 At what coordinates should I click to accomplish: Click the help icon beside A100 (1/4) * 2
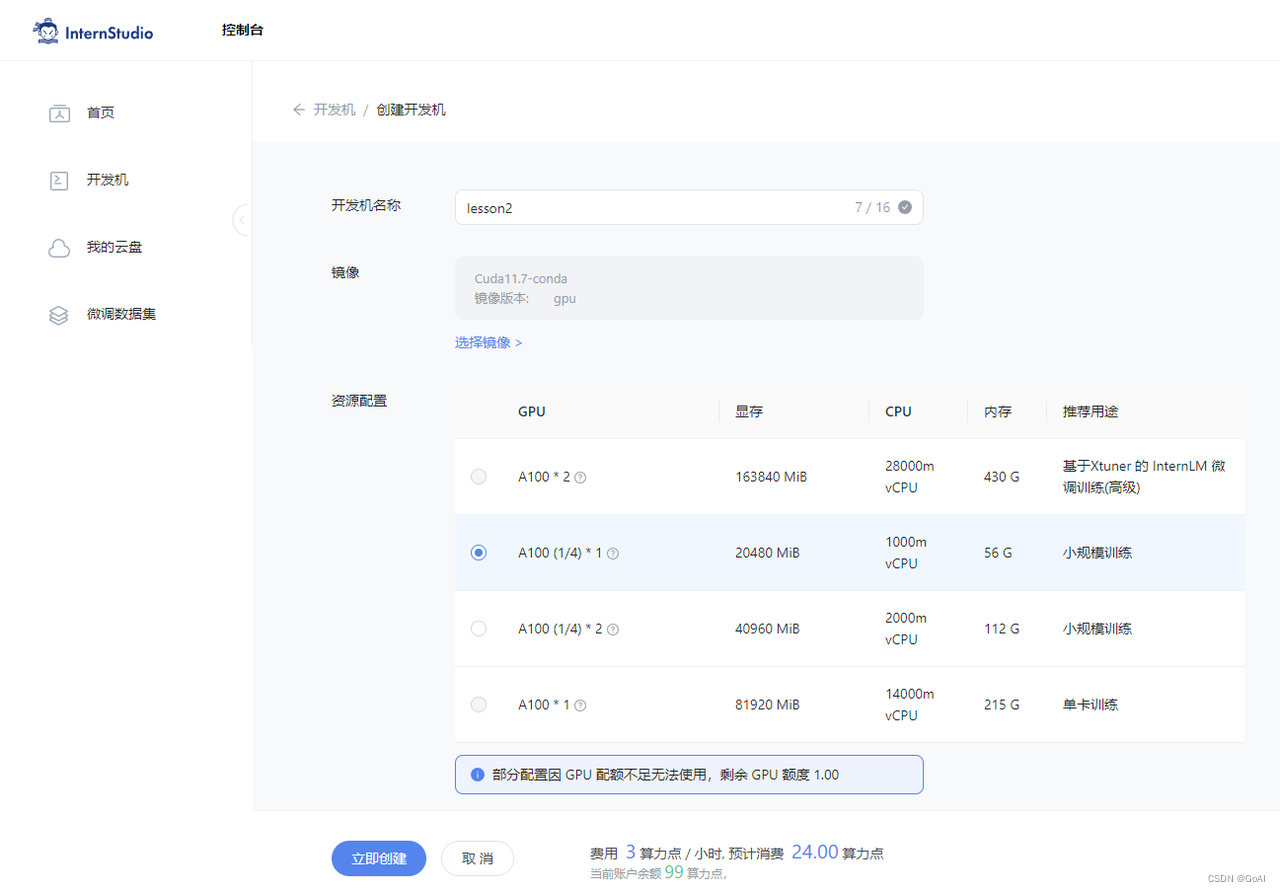coord(613,629)
